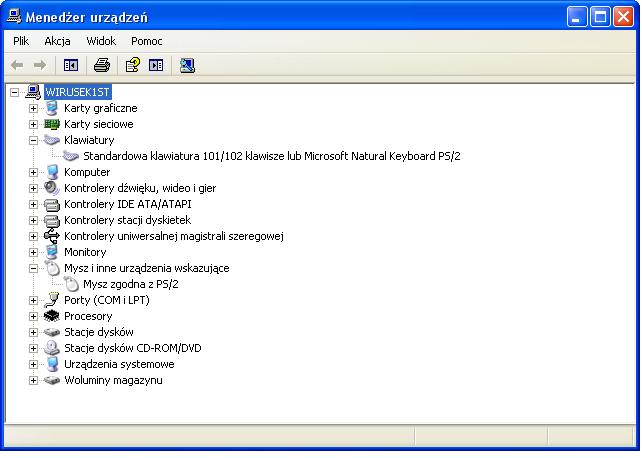Image resolution: width=642 pixels, height=458 pixels.
Task: Expand the Urządzenia systemowe node
Action: coord(33,364)
